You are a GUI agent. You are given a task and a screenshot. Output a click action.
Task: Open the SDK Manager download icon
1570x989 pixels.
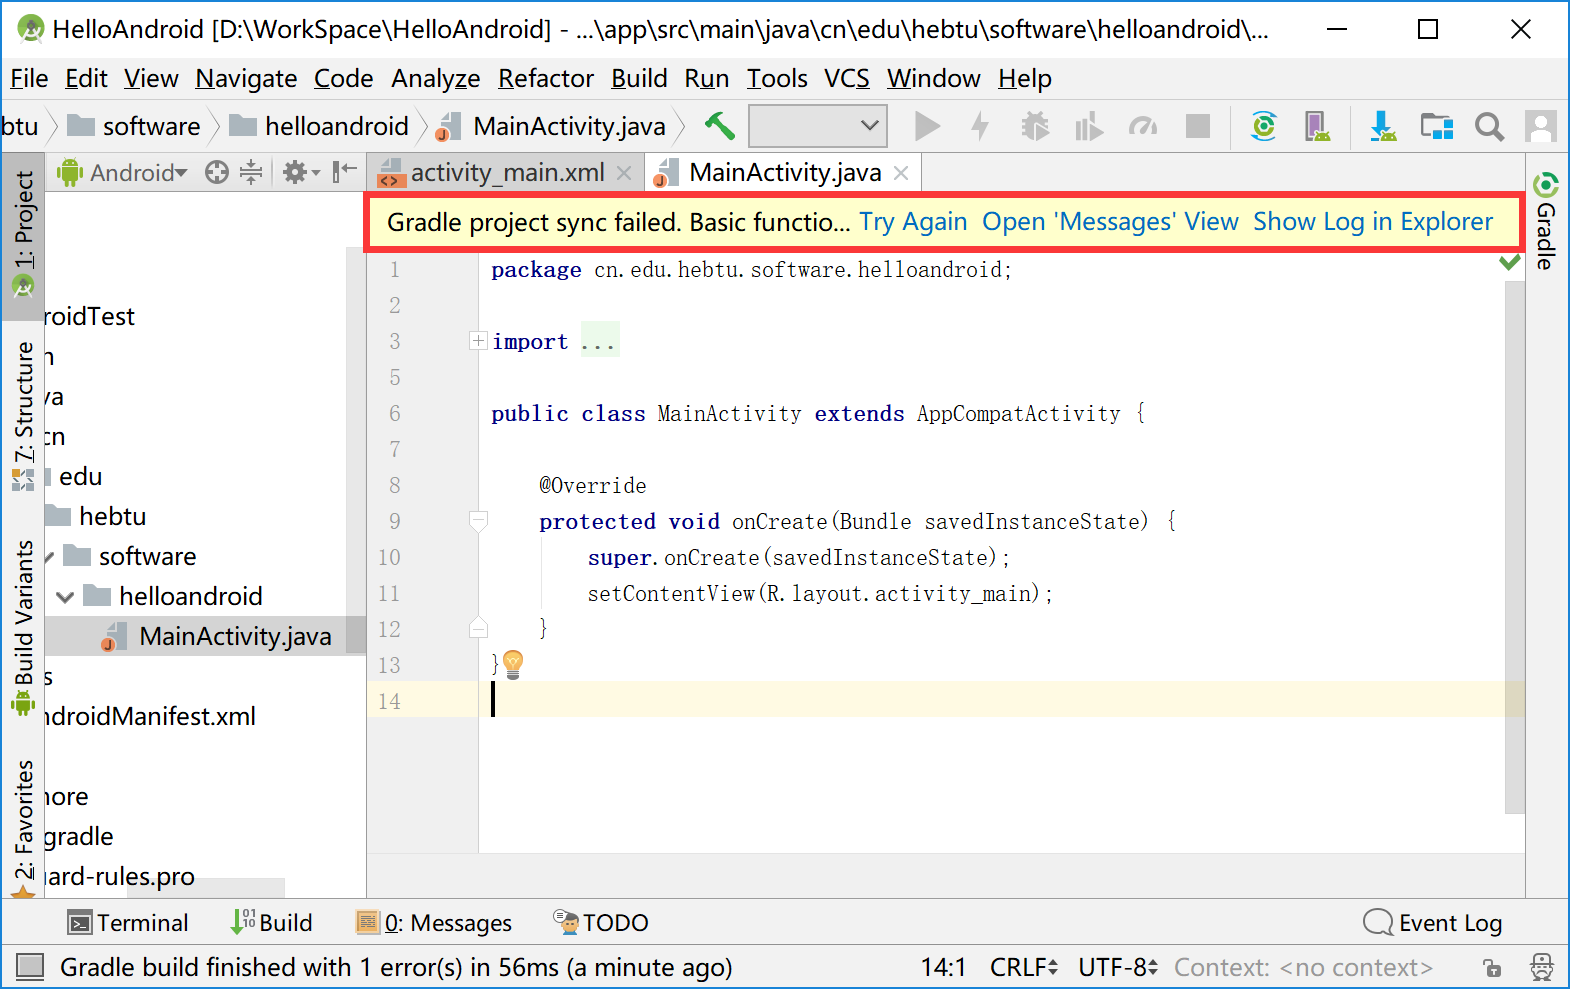coord(1383,126)
